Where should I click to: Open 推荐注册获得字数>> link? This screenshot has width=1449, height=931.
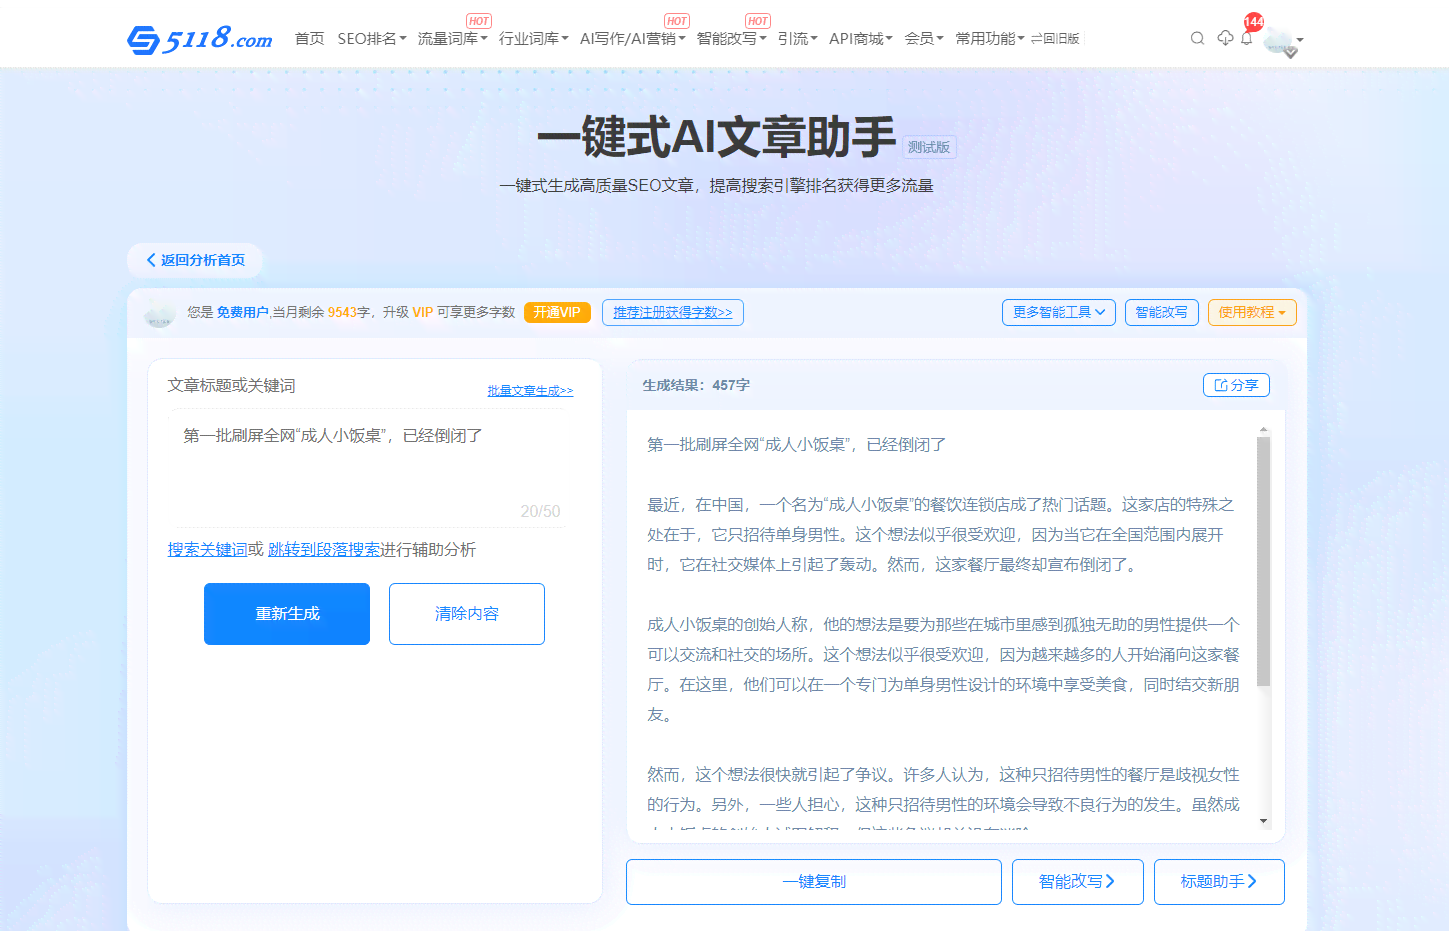pyautogui.click(x=672, y=312)
